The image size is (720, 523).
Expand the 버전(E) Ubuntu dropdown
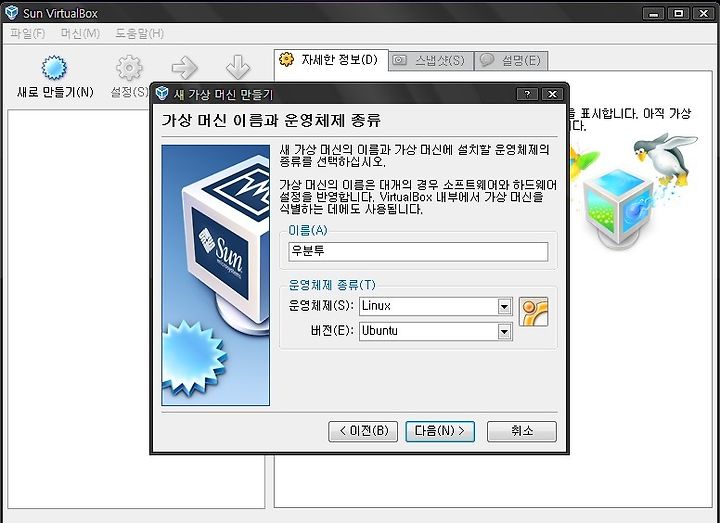[x=504, y=331]
